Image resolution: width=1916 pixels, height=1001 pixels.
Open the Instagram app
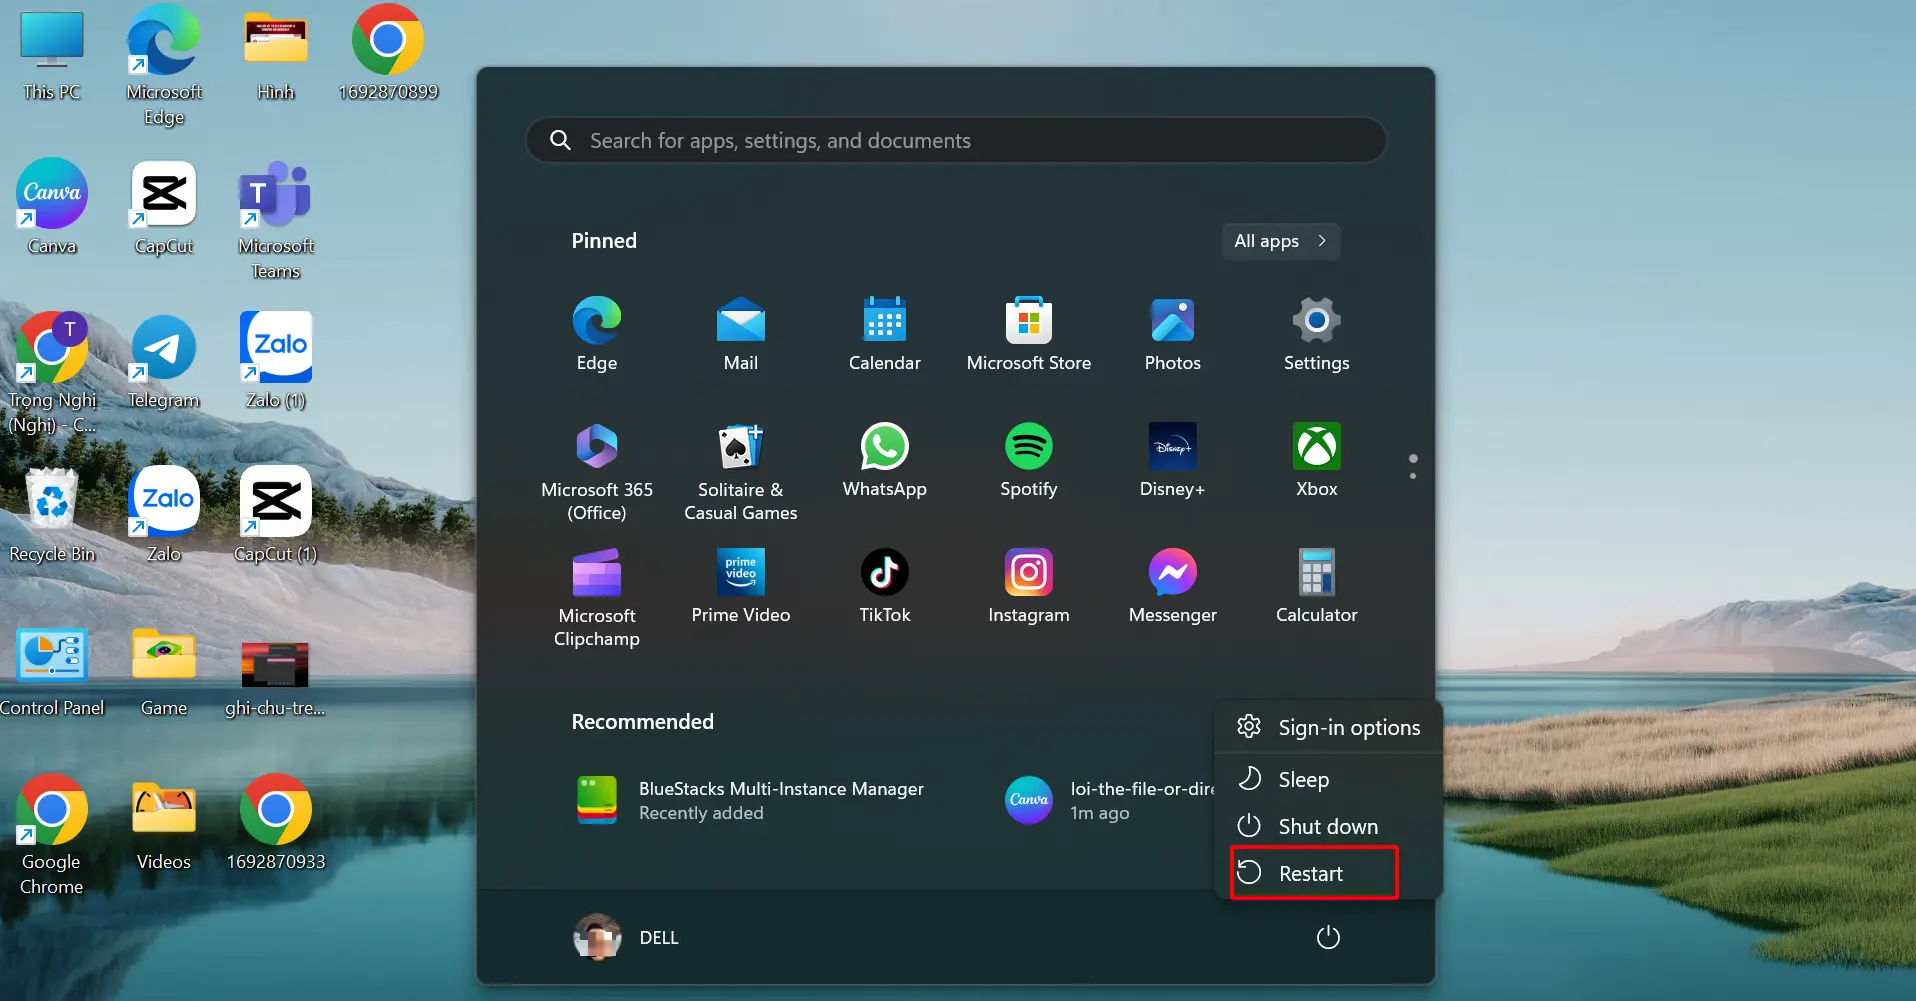point(1029,586)
